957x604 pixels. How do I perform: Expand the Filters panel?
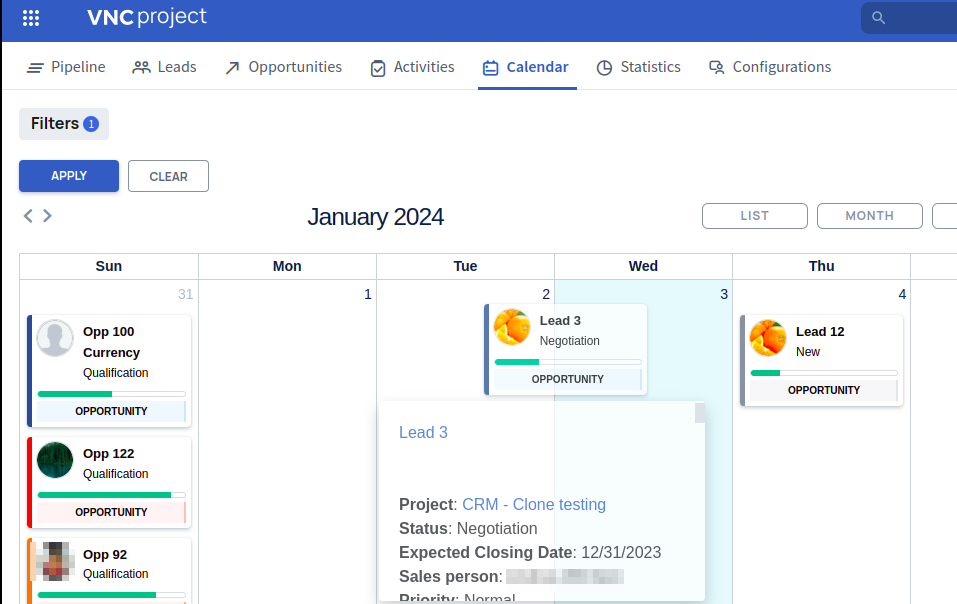(x=64, y=124)
